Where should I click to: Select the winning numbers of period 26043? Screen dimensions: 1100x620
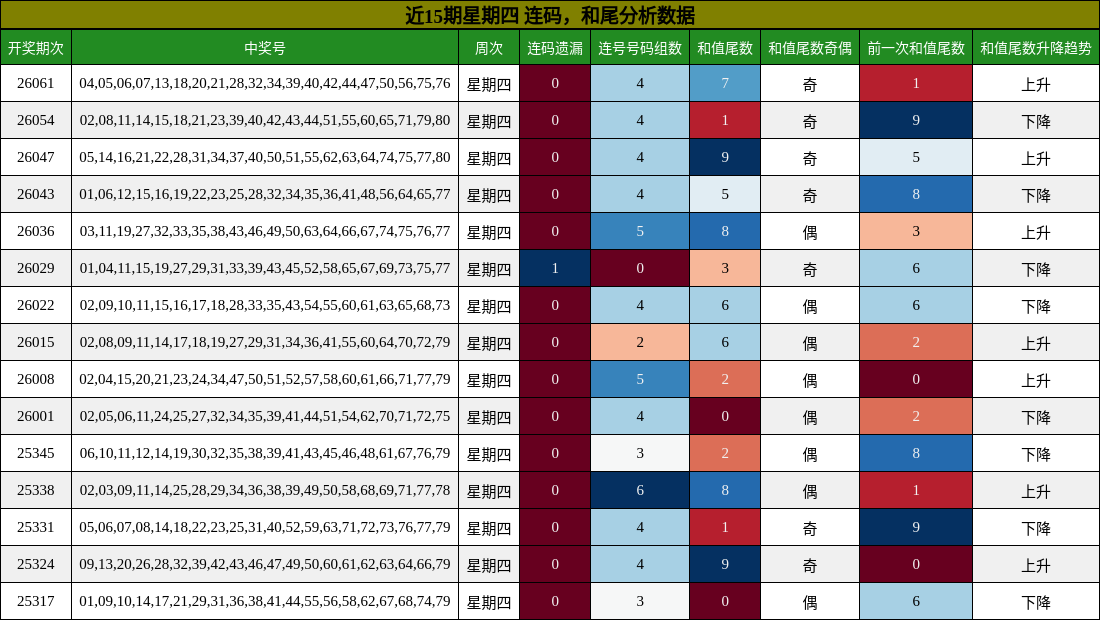(x=265, y=195)
